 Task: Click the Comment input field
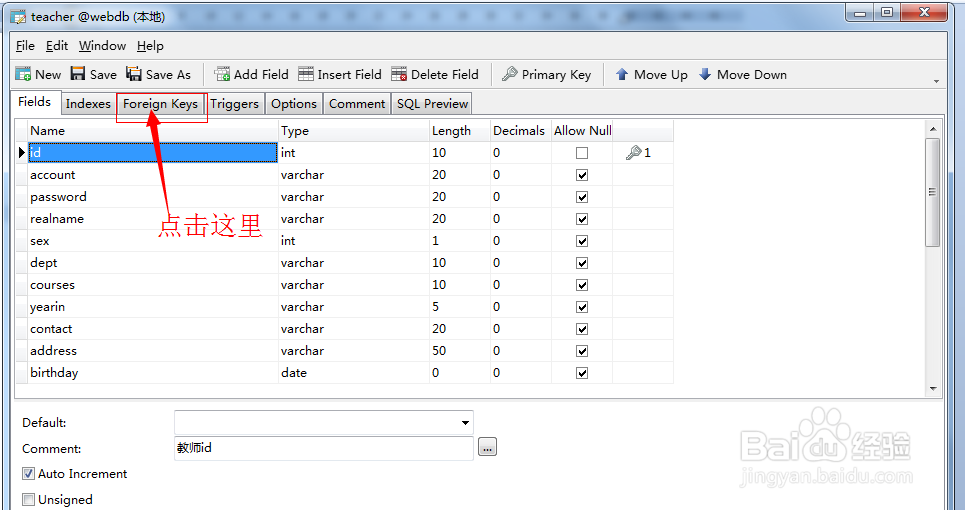(324, 448)
